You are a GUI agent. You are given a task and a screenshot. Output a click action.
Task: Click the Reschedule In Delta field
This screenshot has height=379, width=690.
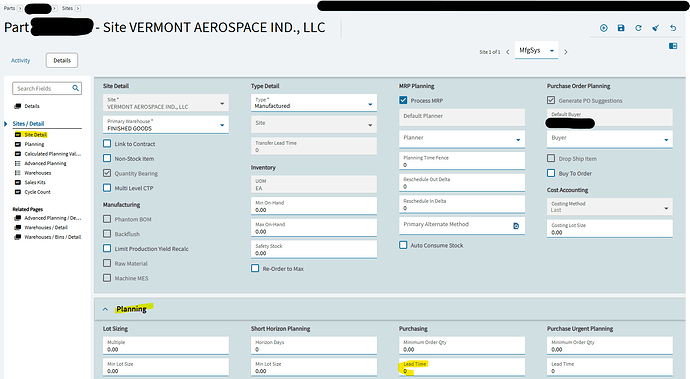[462, 204]
